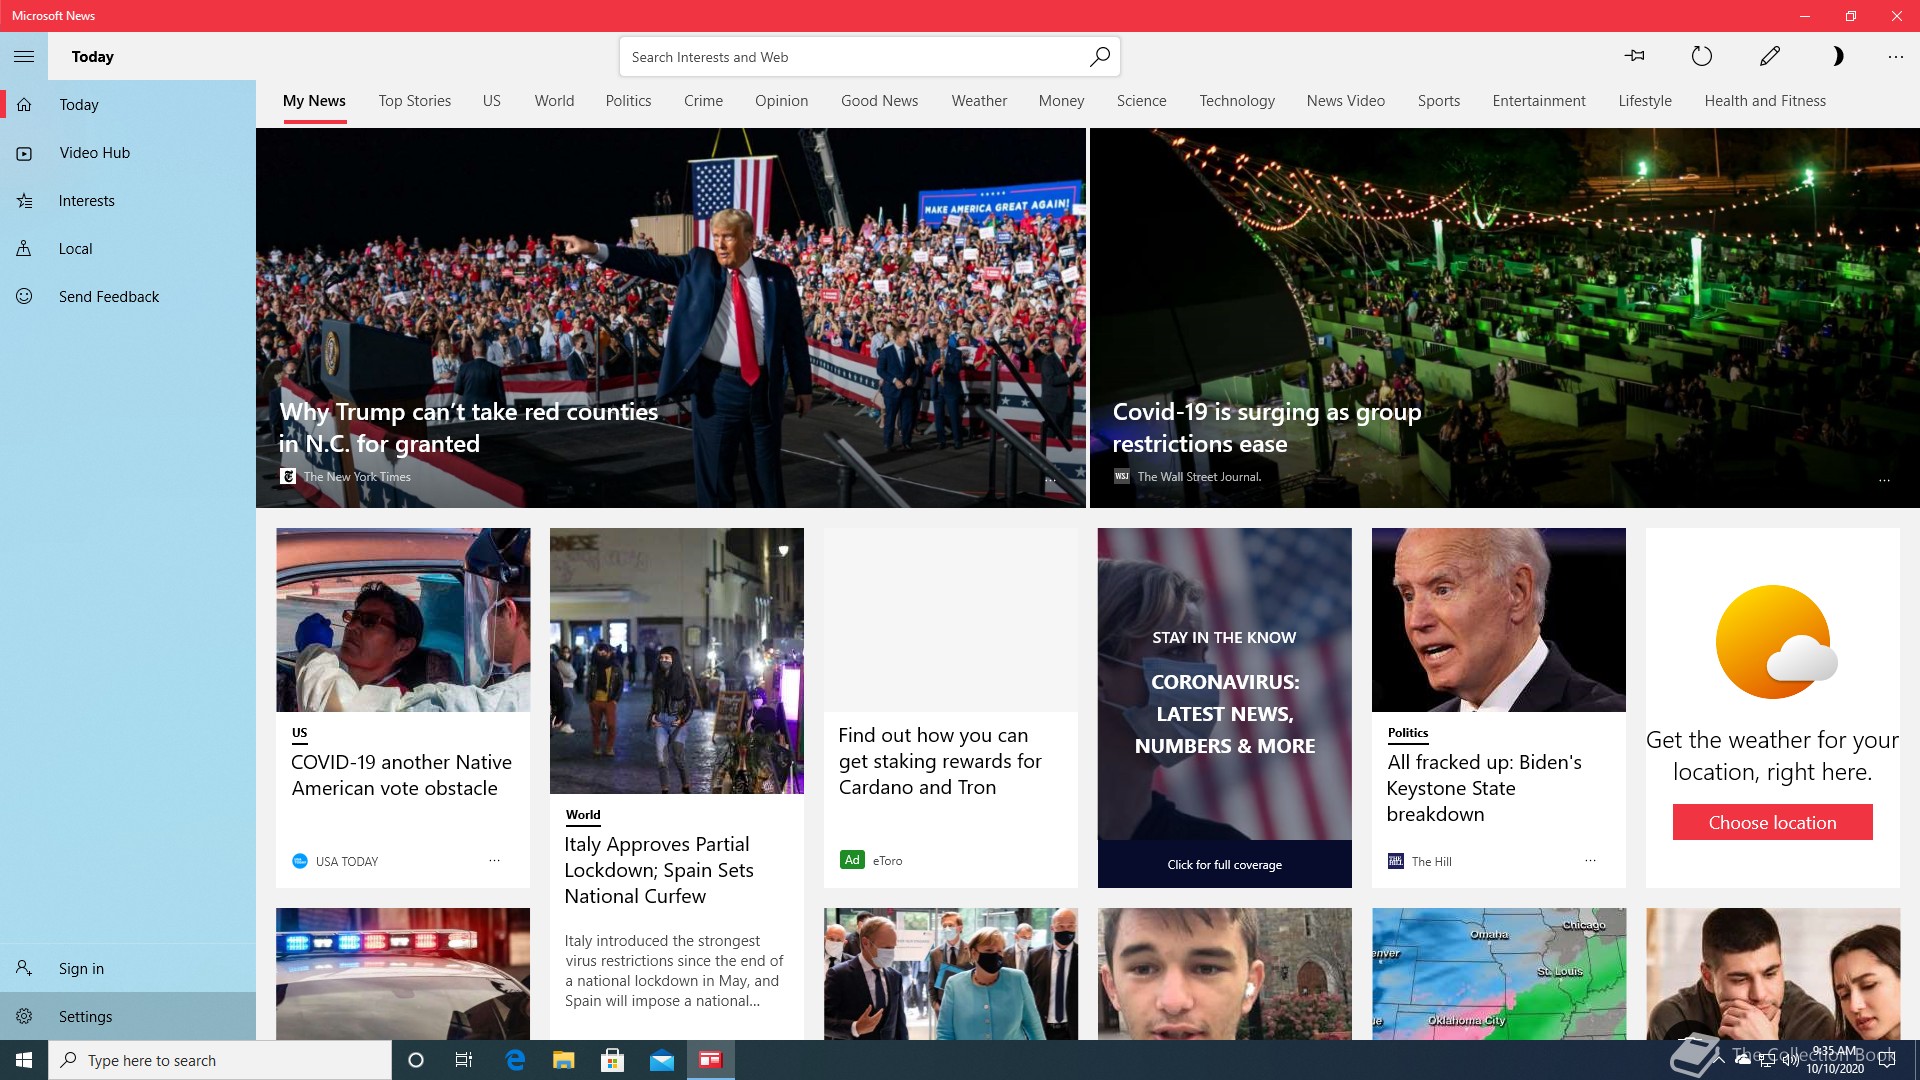Viewport: 1920px width, 1080px height.
Task: Open Italy Approves Partial Lockdown article
Action: pos(659,870)
